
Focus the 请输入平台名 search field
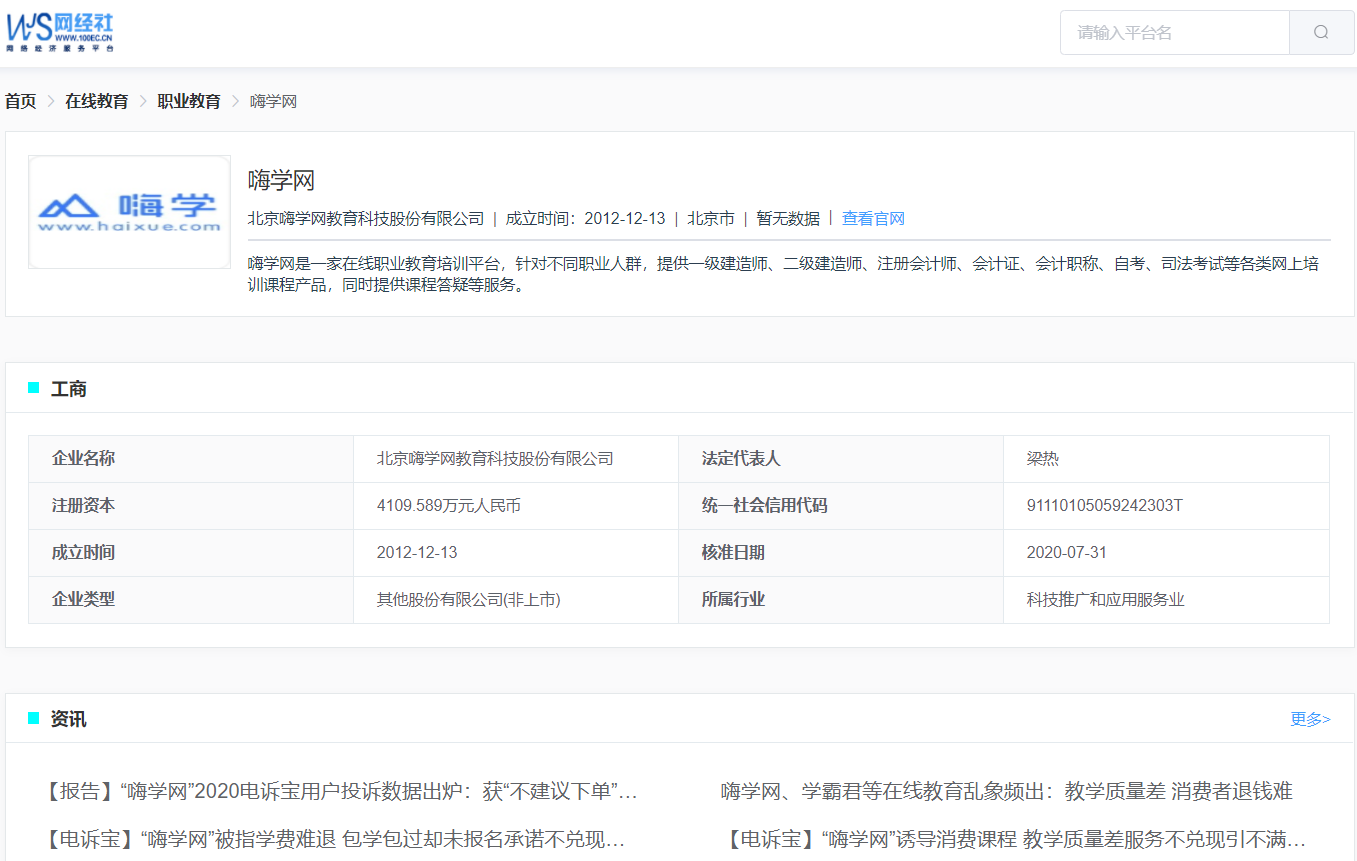[x=1175, y=32]
